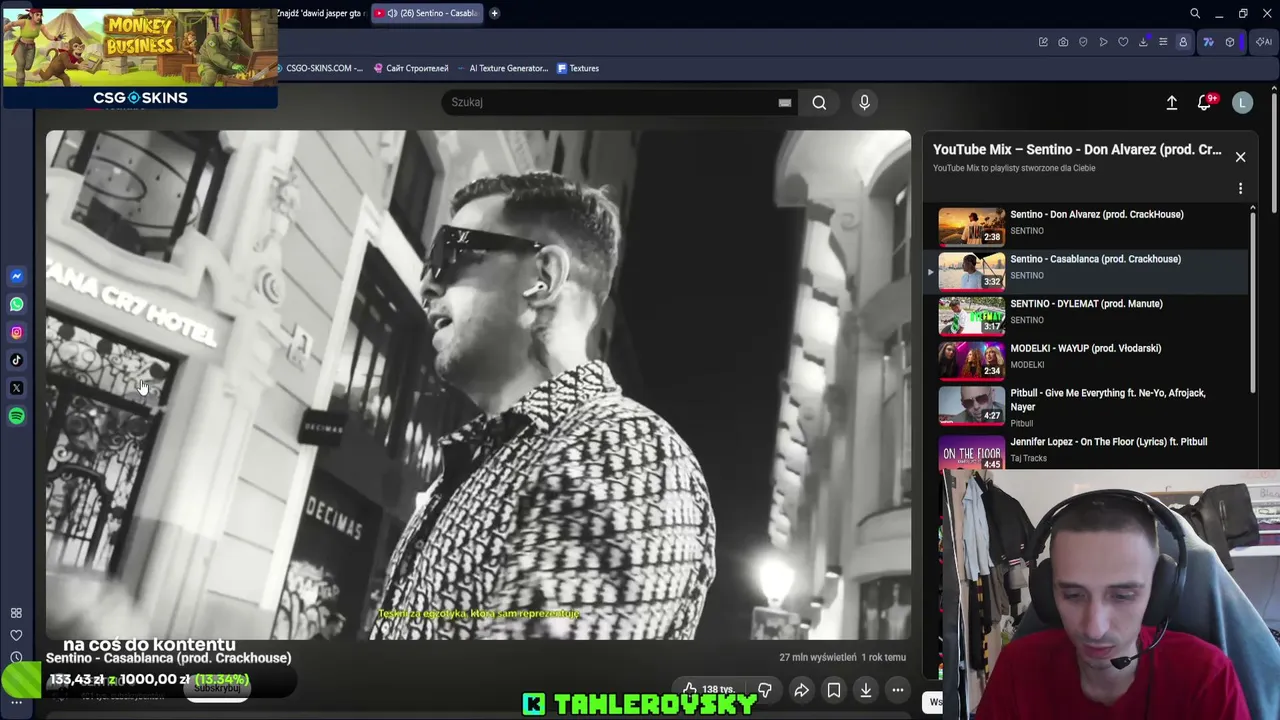Open YouTube notifications bell
This screenshot has height=720, width=1280.
pos(1205,102)
